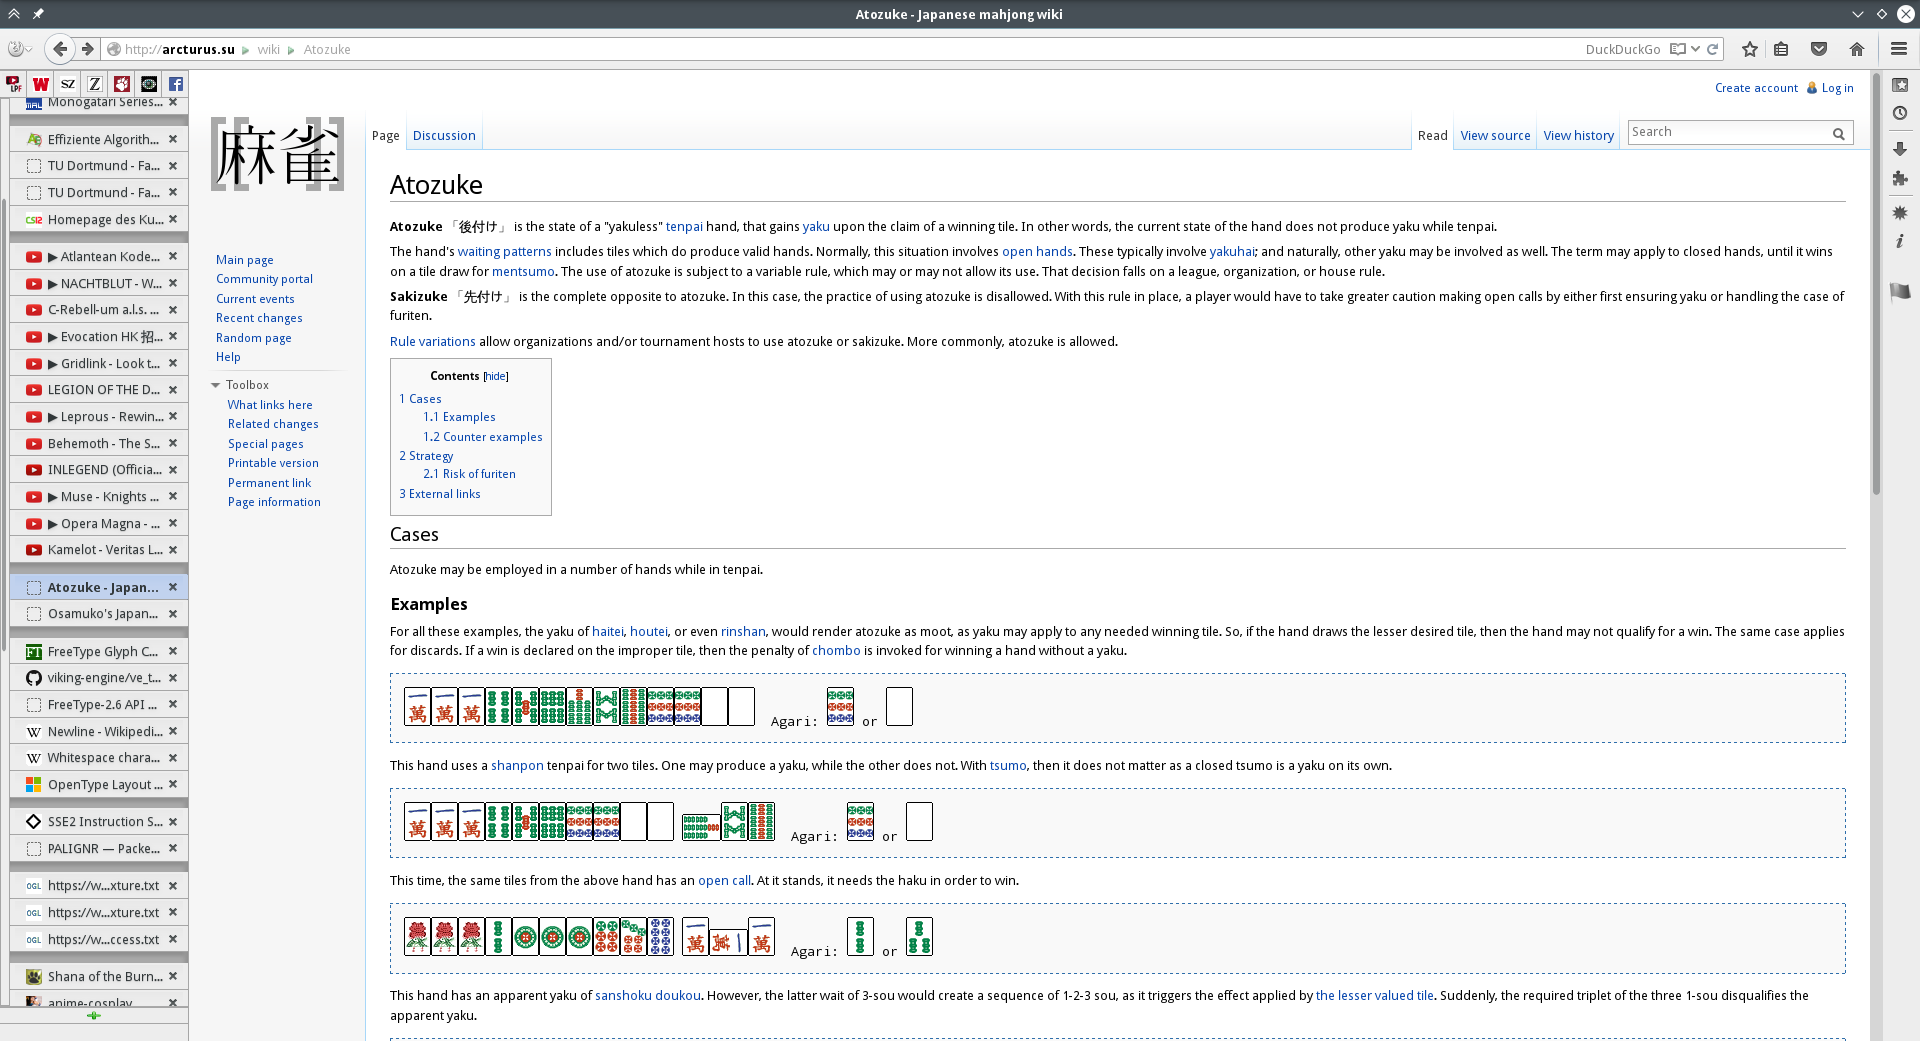Bookmark this page with the star

point(1750,49)
